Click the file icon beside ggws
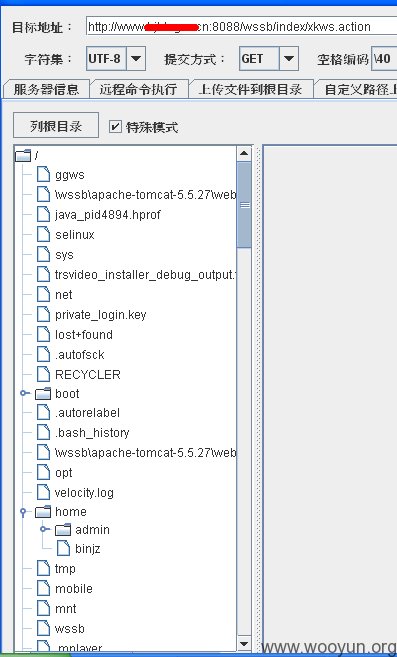The image size is (397, 657). pos(43,174)
